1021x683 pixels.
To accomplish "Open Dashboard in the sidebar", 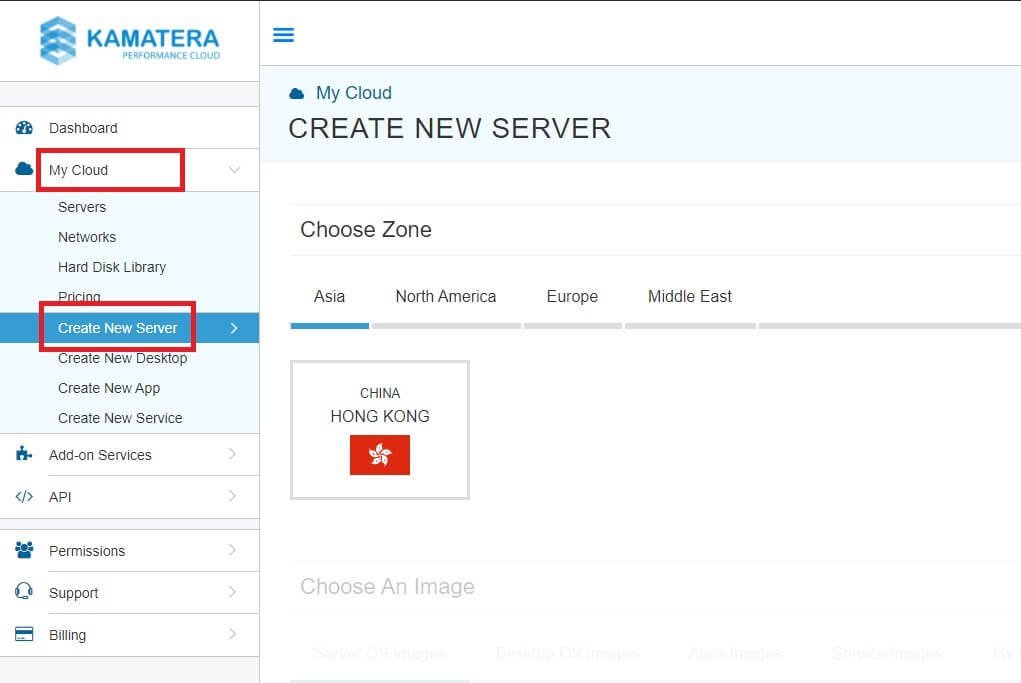I will [x=130, y=128].
